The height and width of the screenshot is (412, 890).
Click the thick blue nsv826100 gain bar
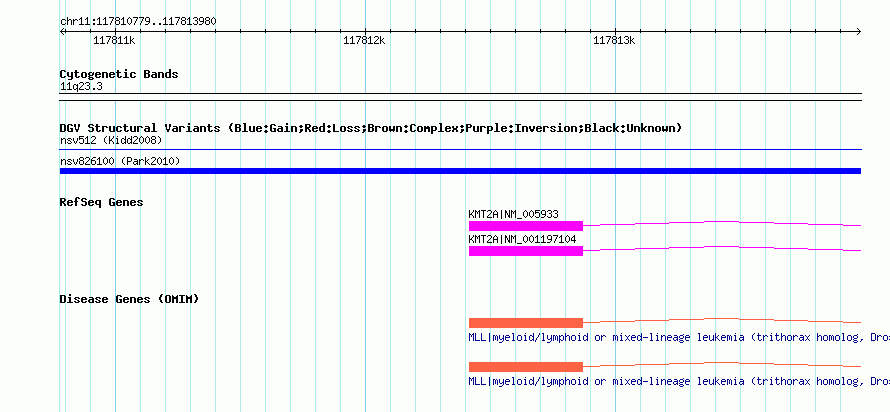tap(460, 171)
